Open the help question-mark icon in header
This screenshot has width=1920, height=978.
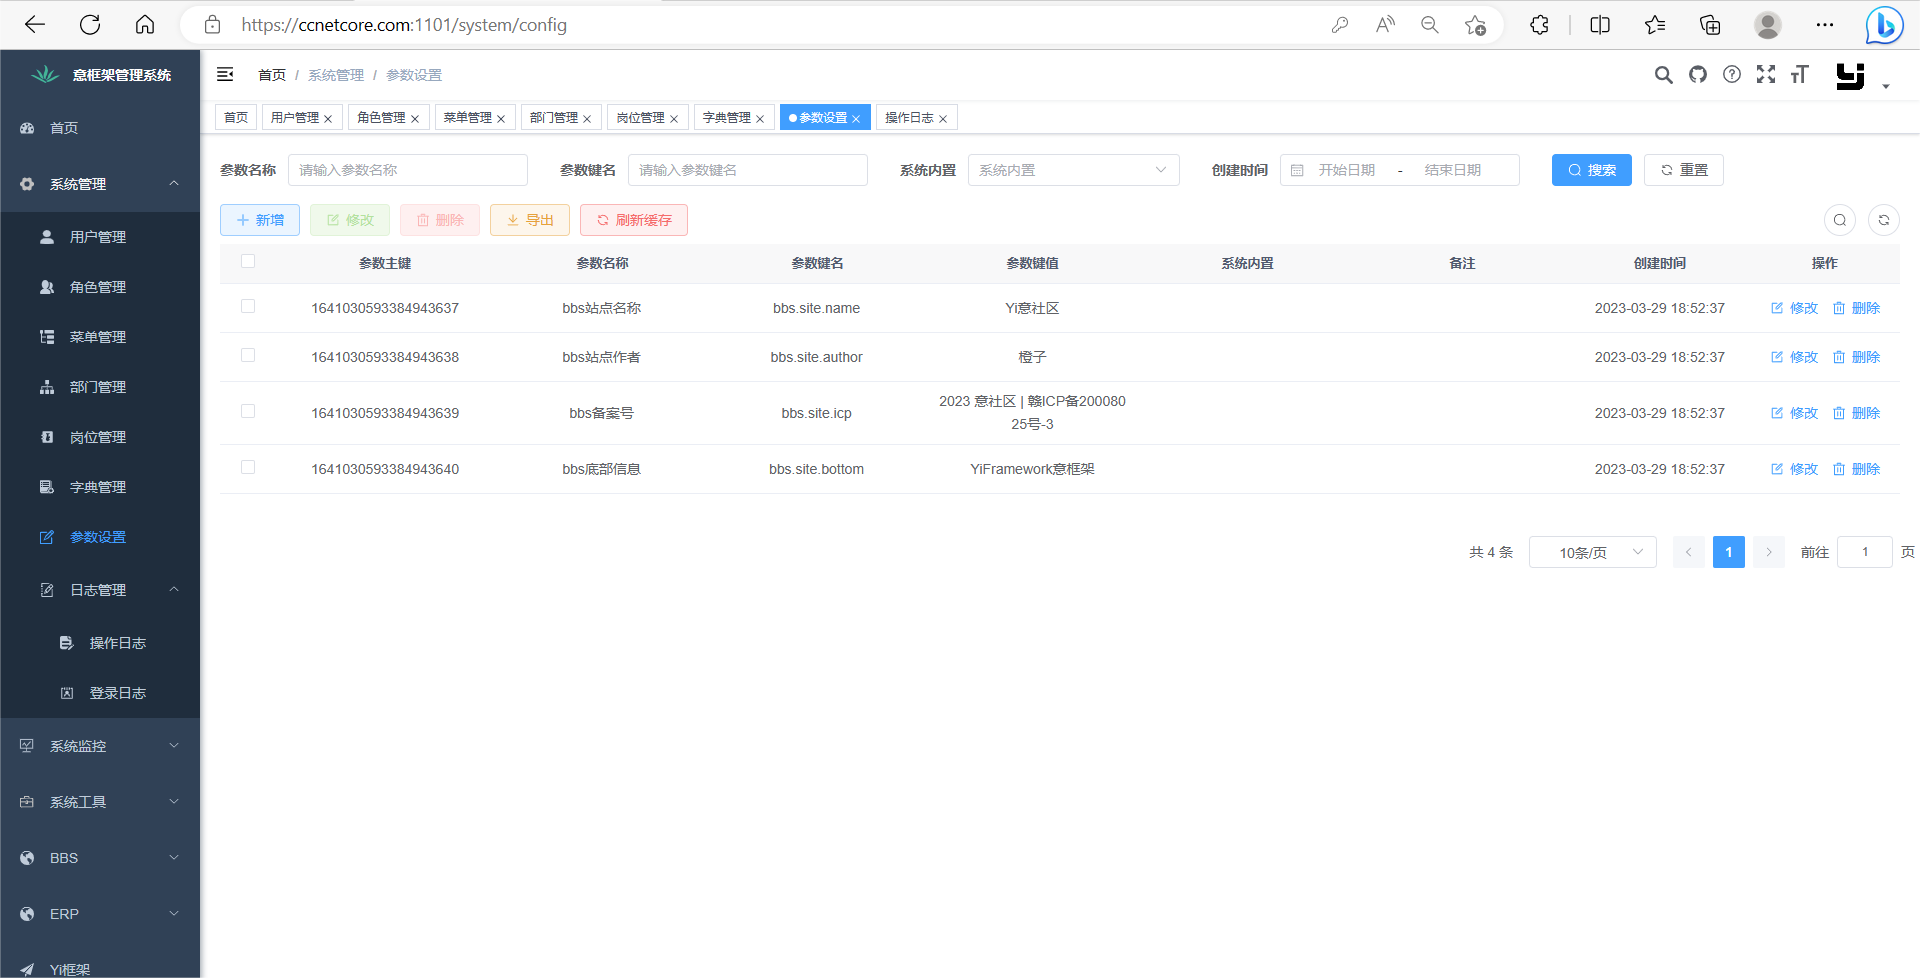tap(1732, 74)
